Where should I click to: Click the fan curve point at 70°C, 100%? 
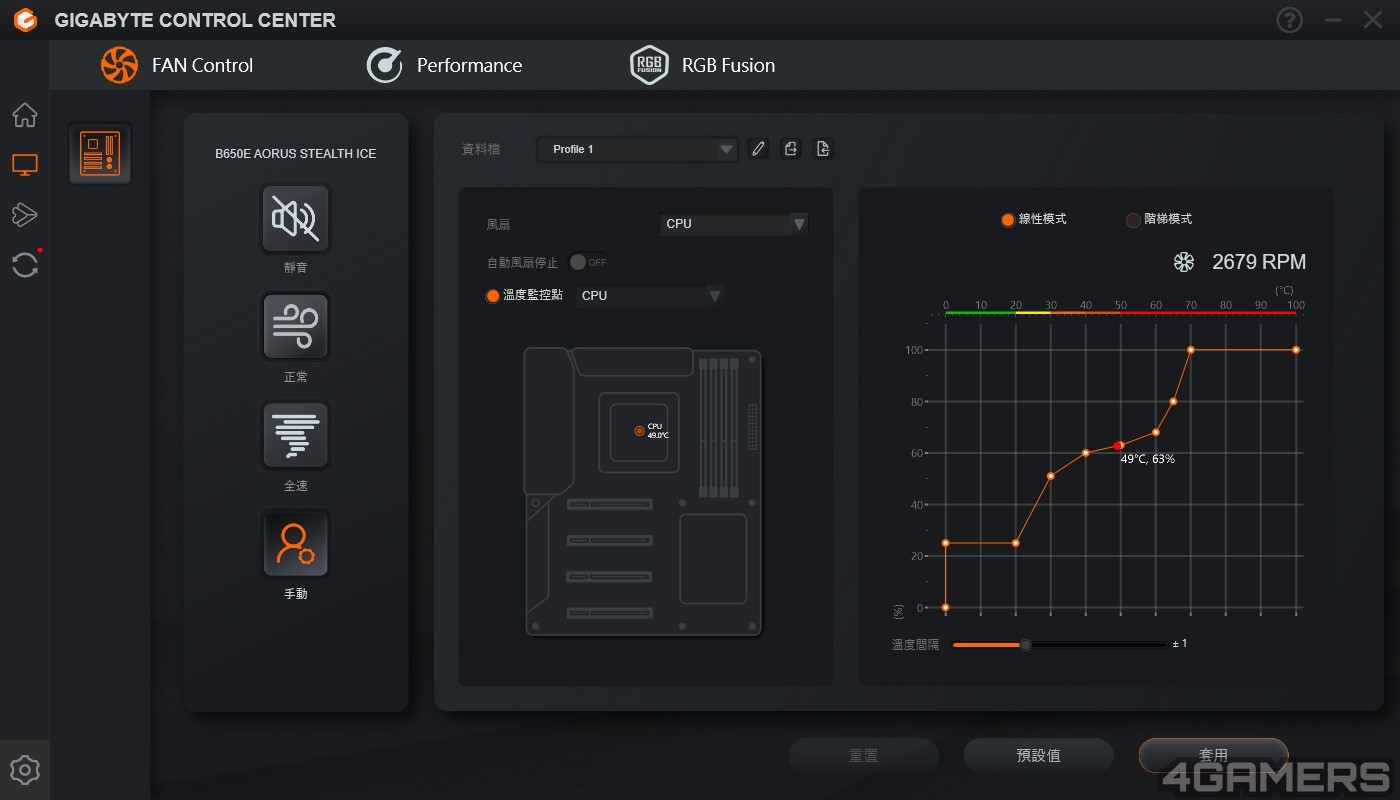tap(1191, 350)
